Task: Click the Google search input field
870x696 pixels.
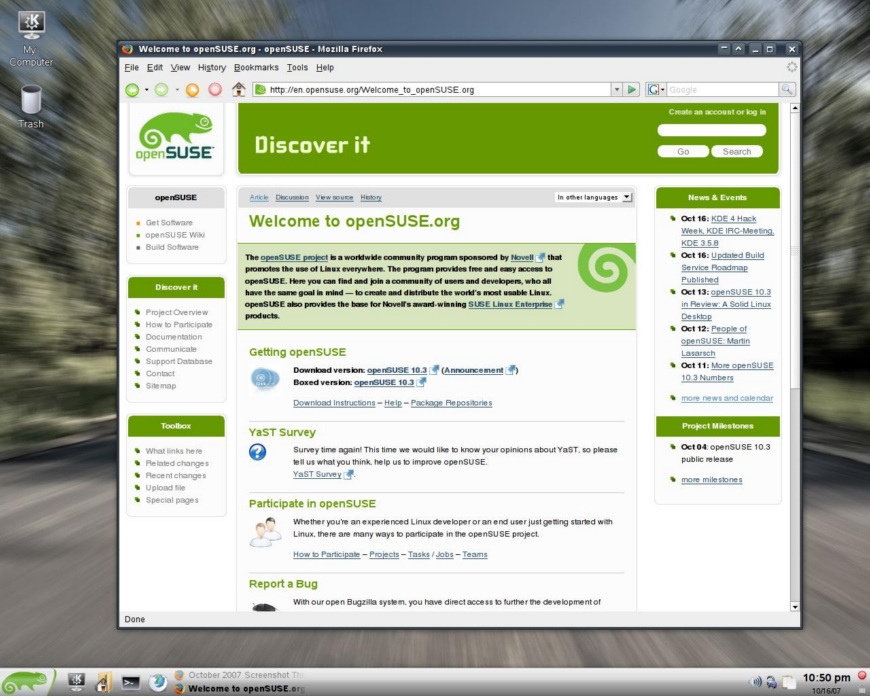Action: tap(722, 89)
